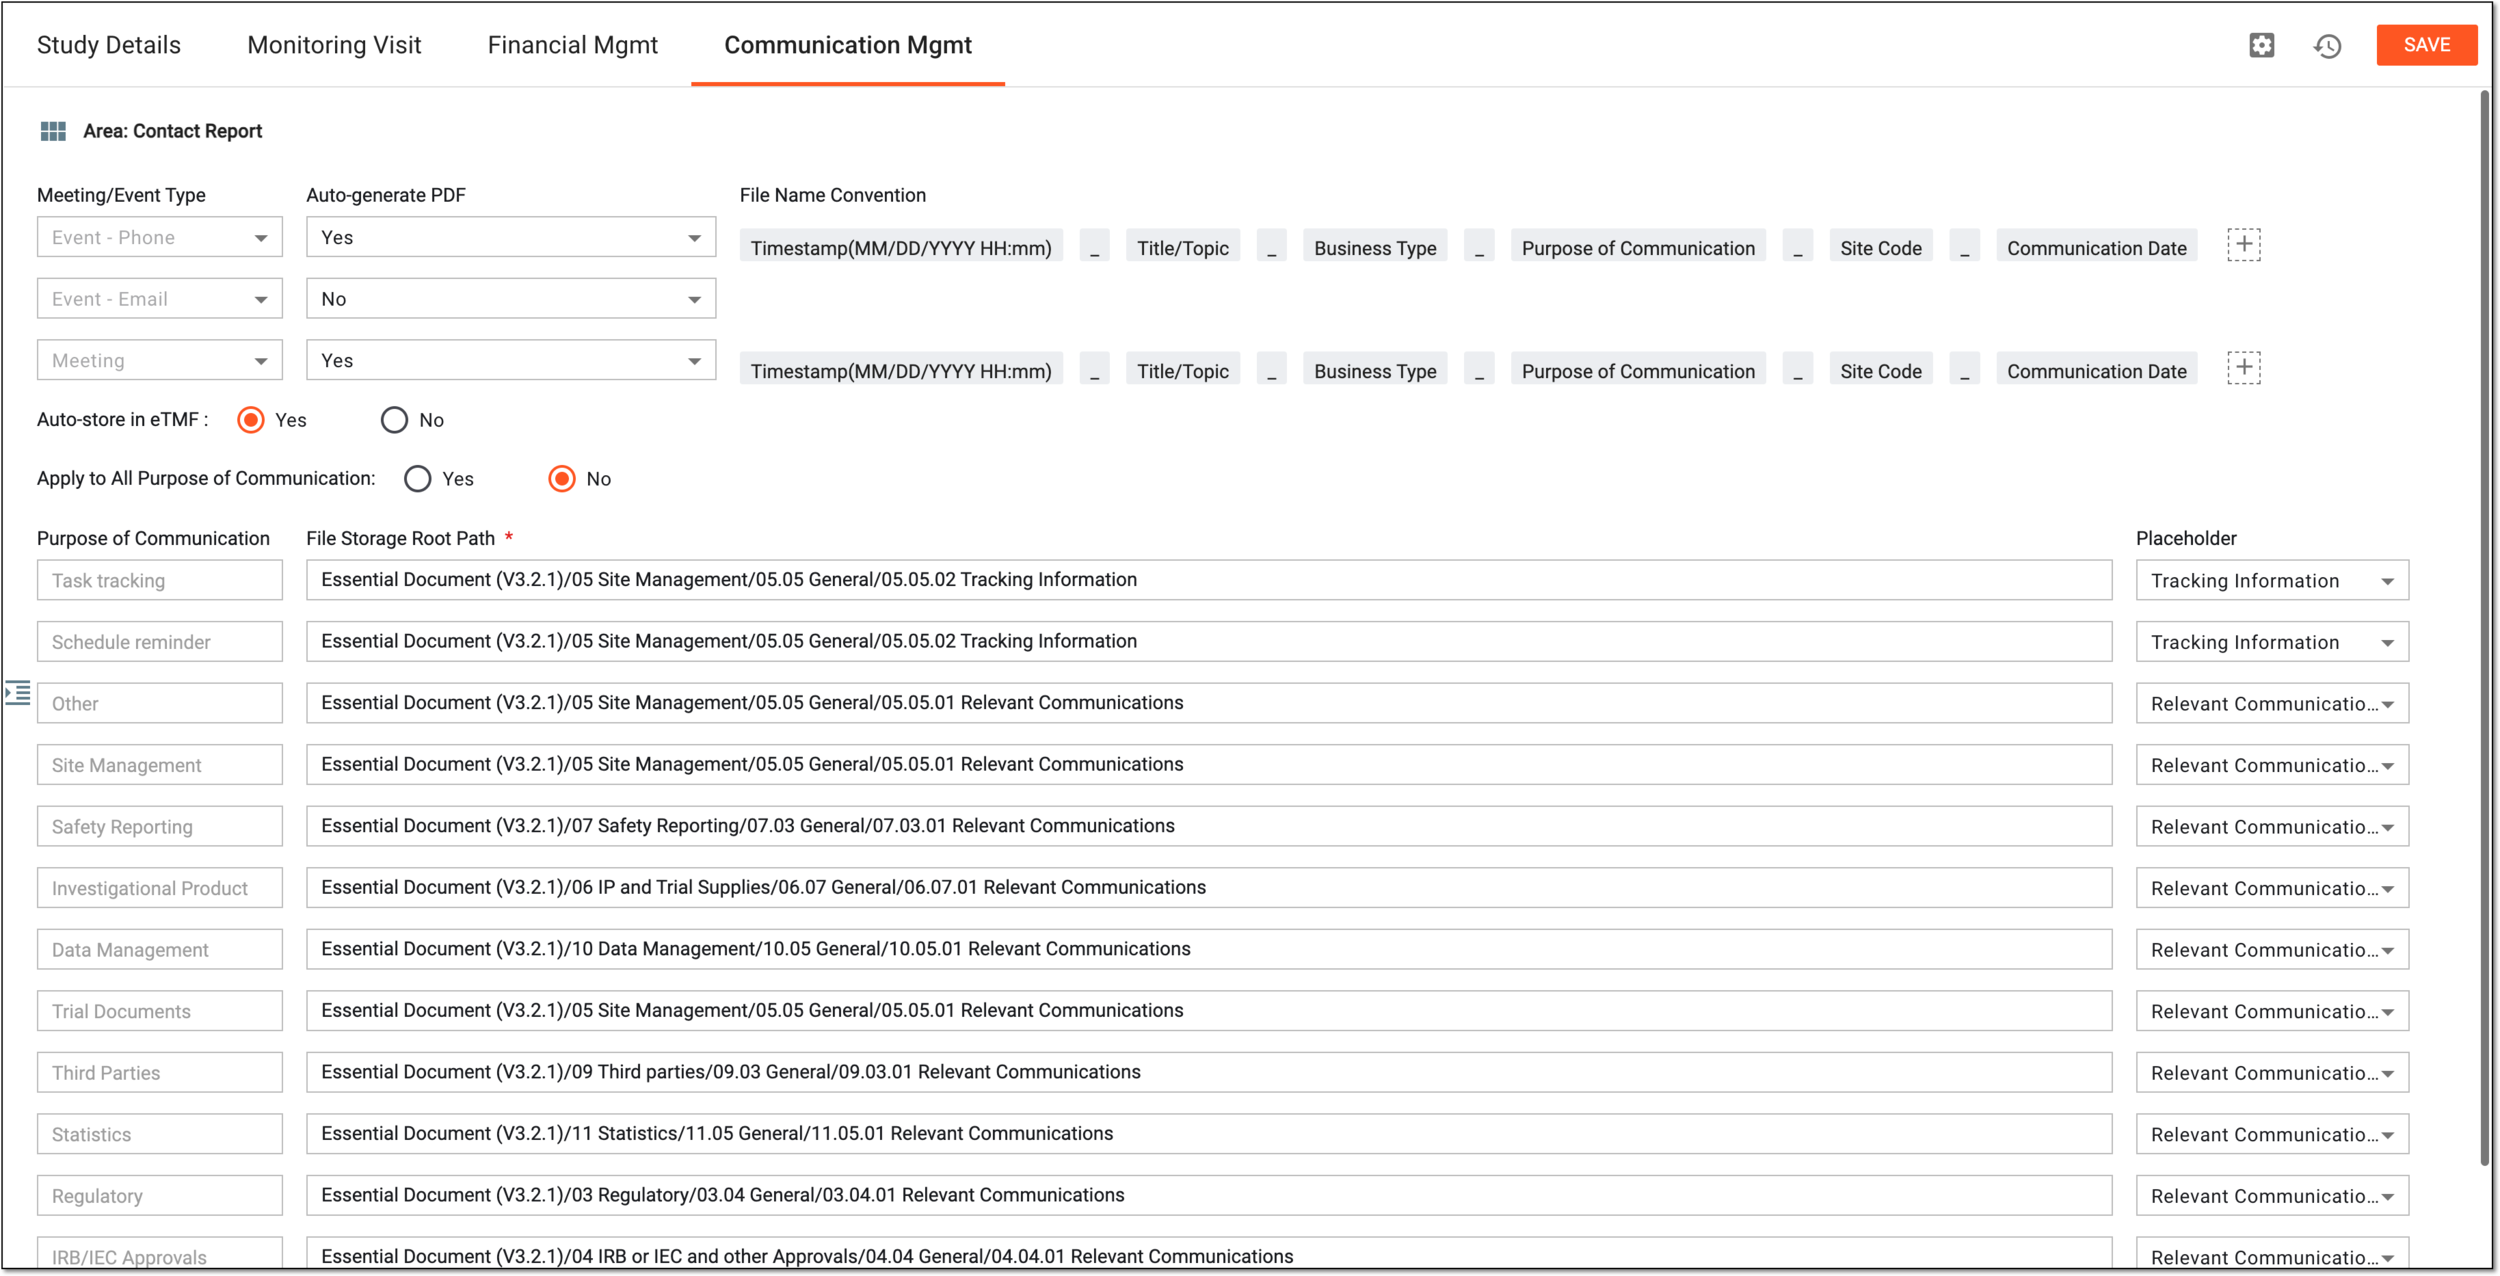Open Placeholder dropdown for Trial Documents

[2272, 1011]
